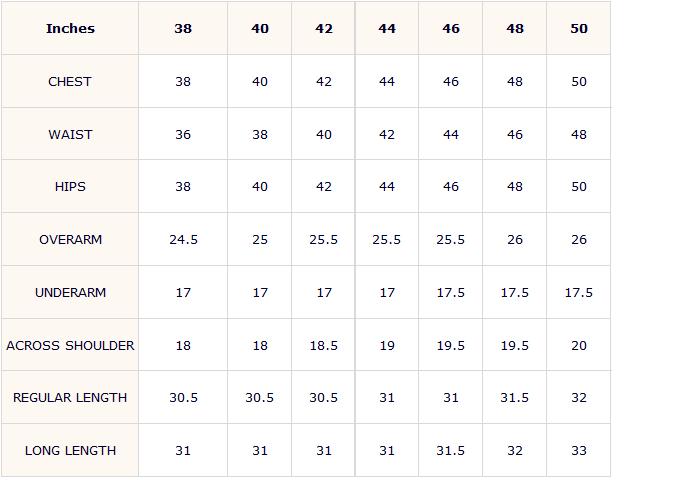The width and height of the screenshot is (678, 480).
Task: Click the ACROSS SHOULDER row label
Action: [70, 346]
